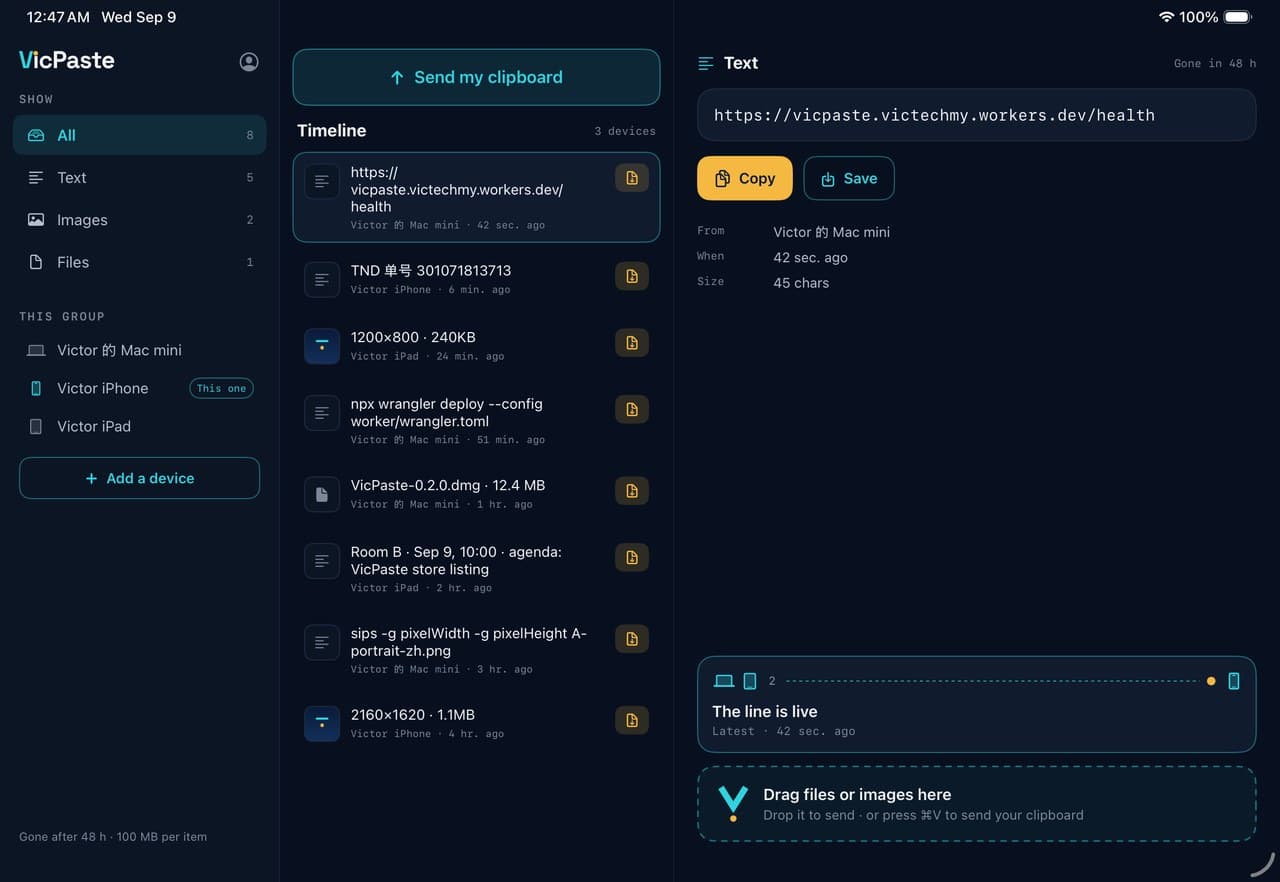This screenshot has width=1280, height=882.
Task: Open the 1200×800 · 240KB entry
Action: (477, 345)
